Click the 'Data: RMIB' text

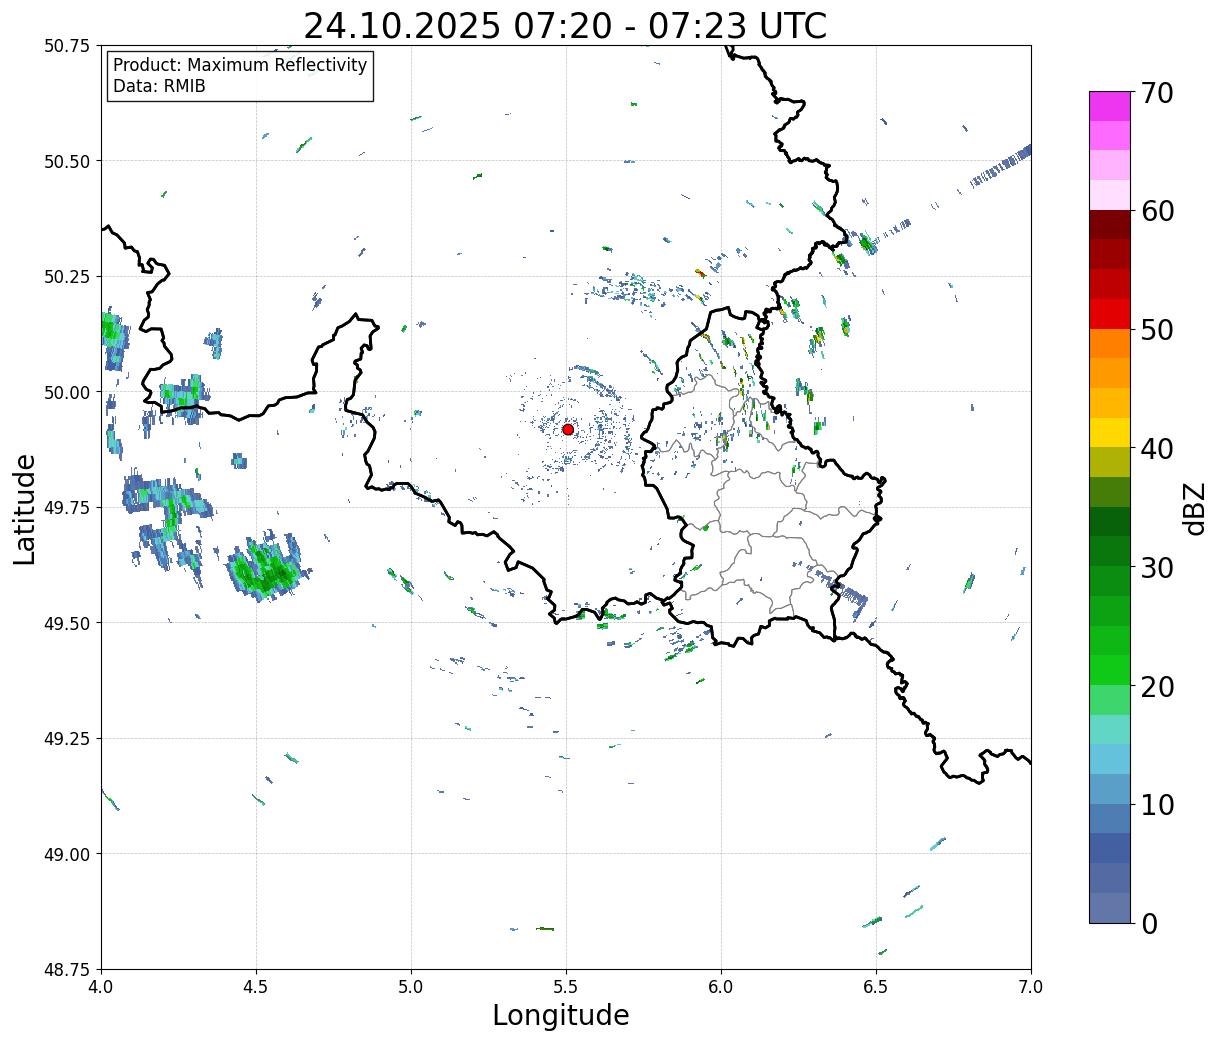pos(159,87)
